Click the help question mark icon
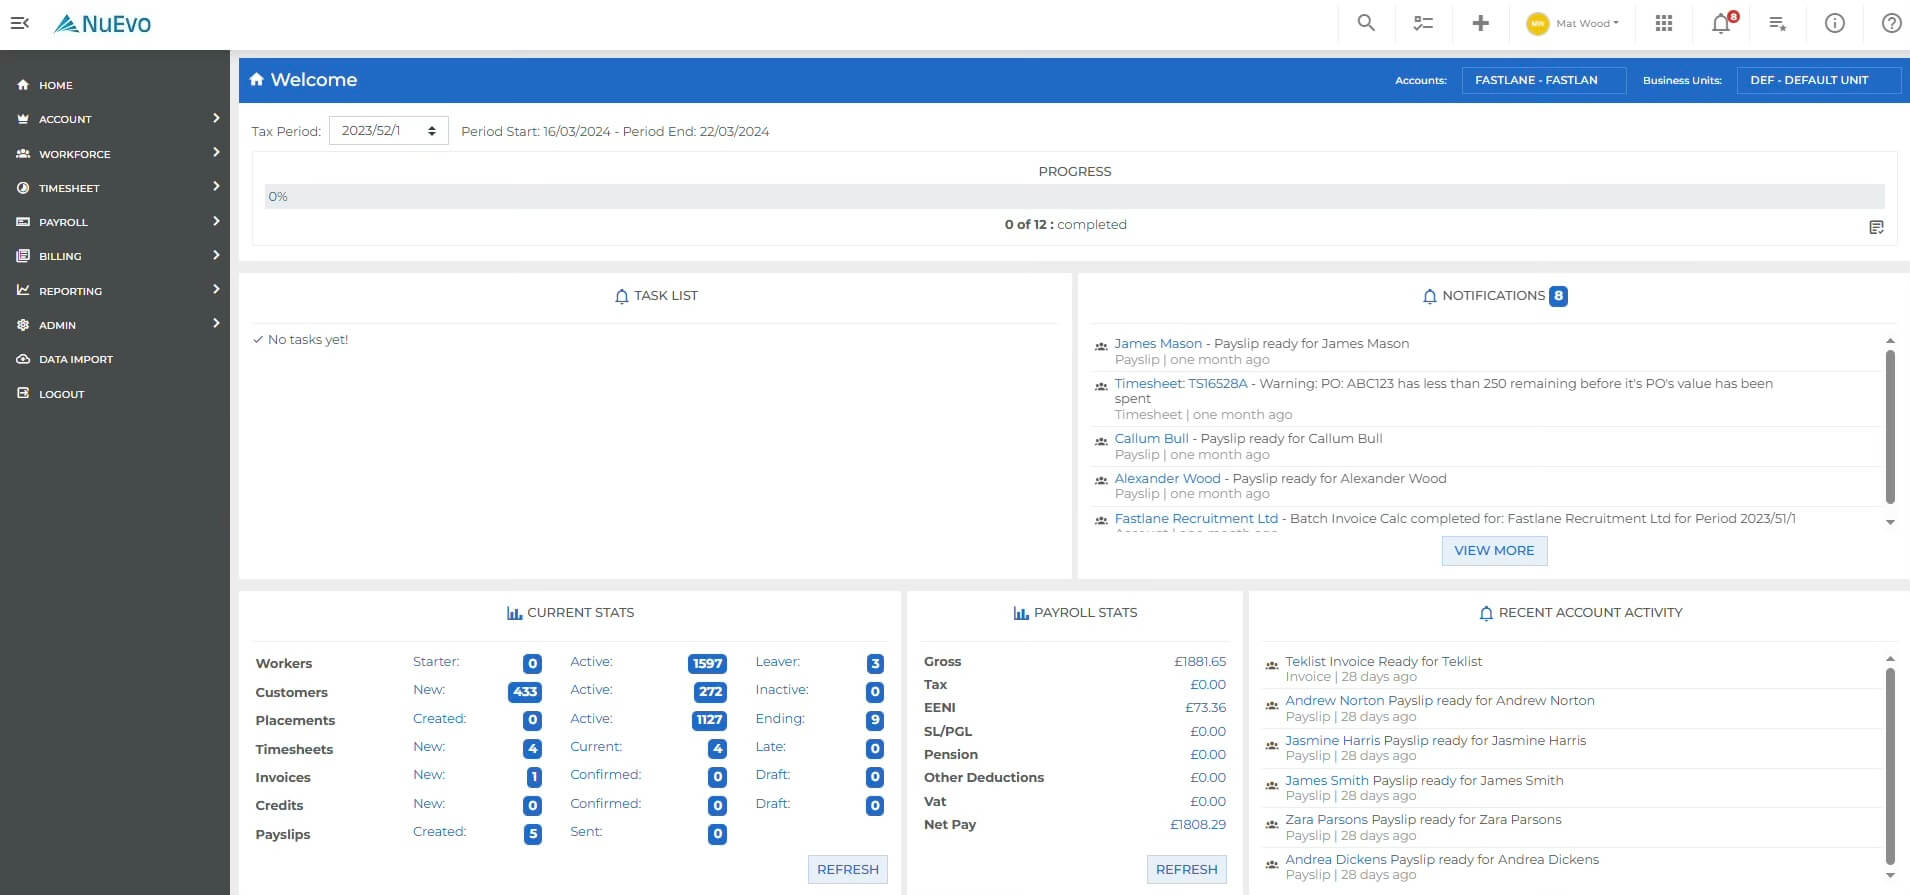The width and height of the screenshot is (1910, 895). click(1891, 23)
